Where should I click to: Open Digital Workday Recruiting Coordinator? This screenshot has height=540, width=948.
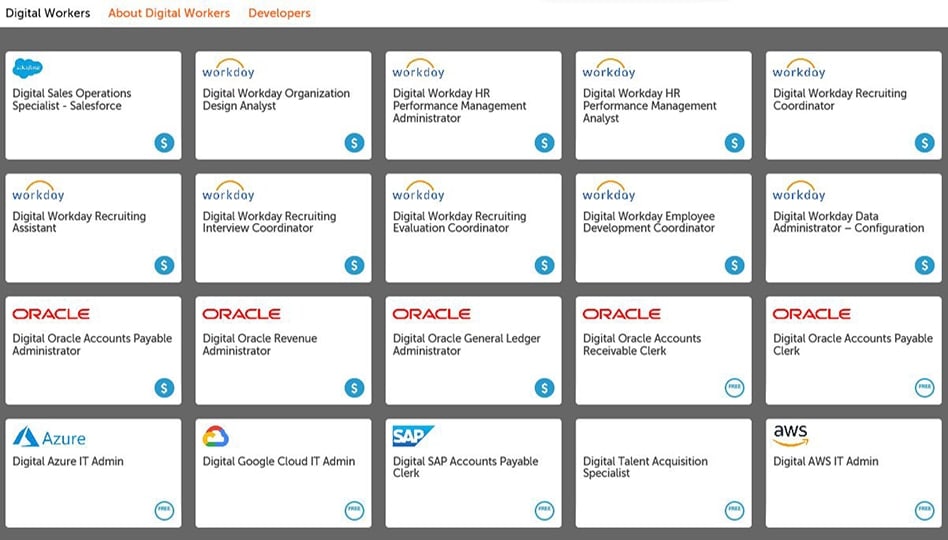point(840,100)
